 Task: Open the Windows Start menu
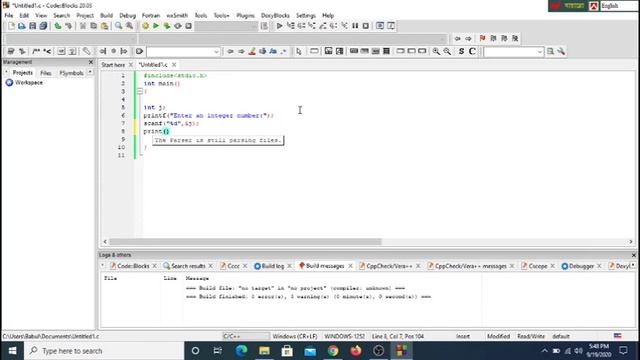(x=12, y=351)
